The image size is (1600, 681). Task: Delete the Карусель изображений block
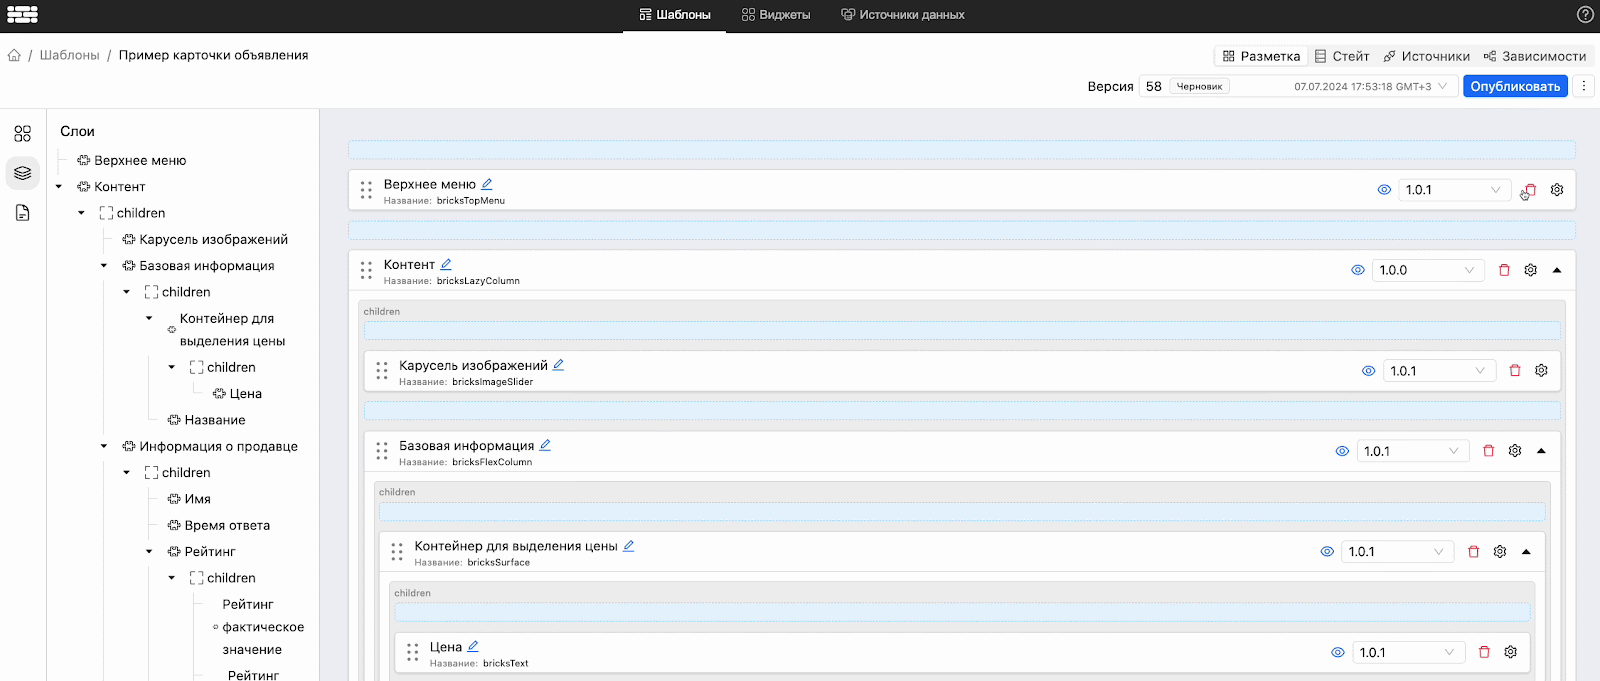click(x=1515, y=371)
